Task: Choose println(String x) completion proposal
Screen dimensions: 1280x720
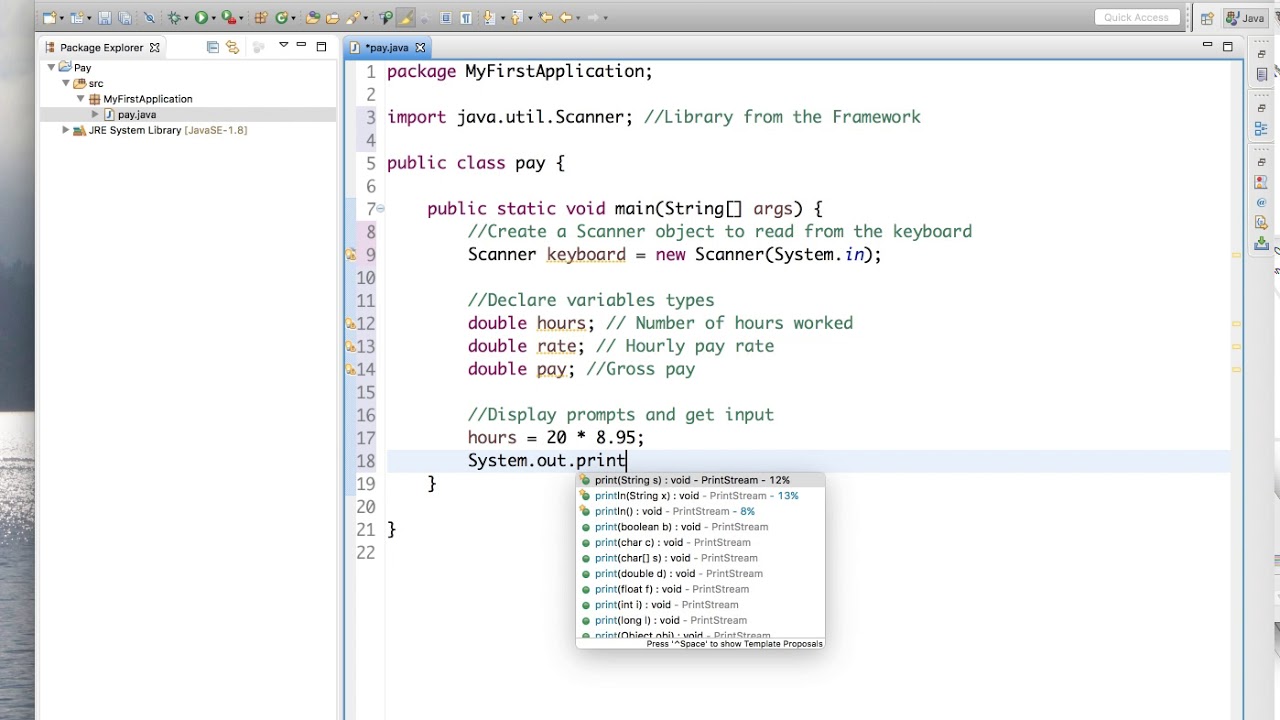Action: tap(700, 496)
